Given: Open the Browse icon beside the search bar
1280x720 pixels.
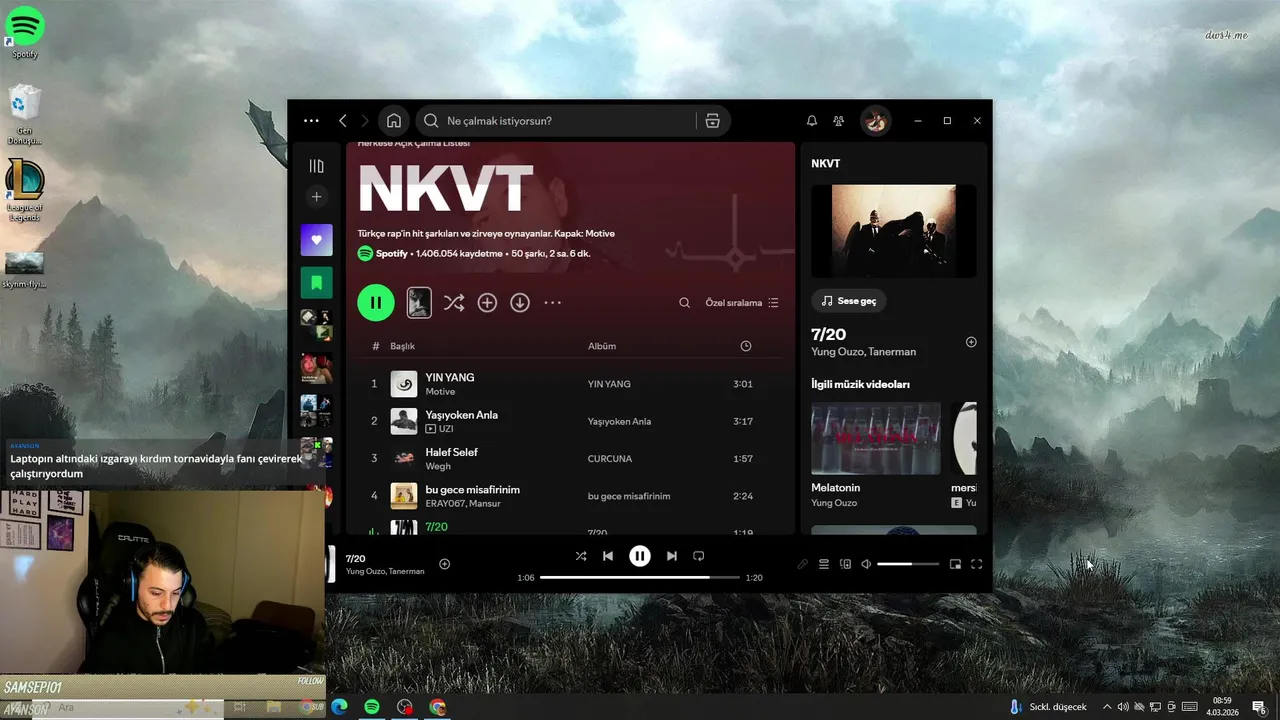Looking at the screenshot, I should (712, 121).
